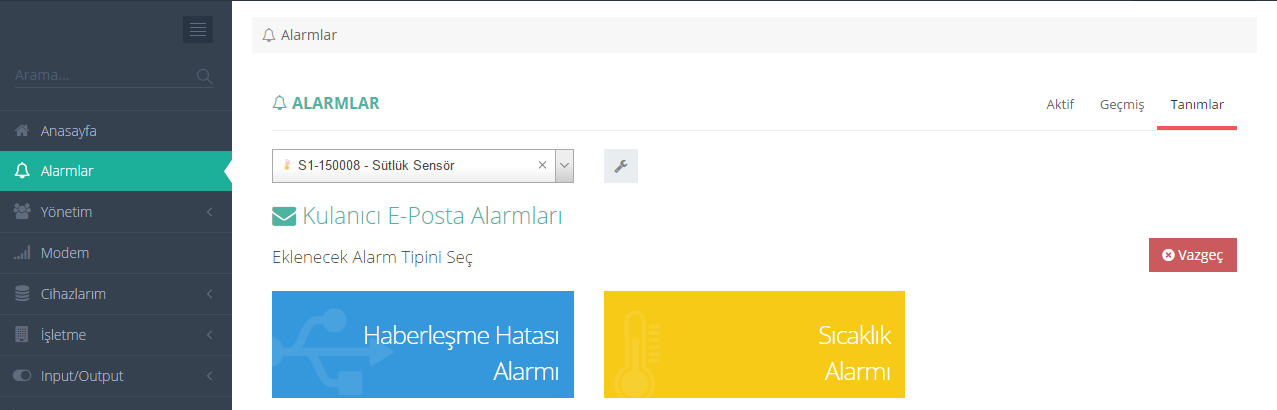The height and width of the screenshot is (410, 1277).
Task: Choose the yellow Sıcaklık Alarmı tile
Action: [754, 344]
